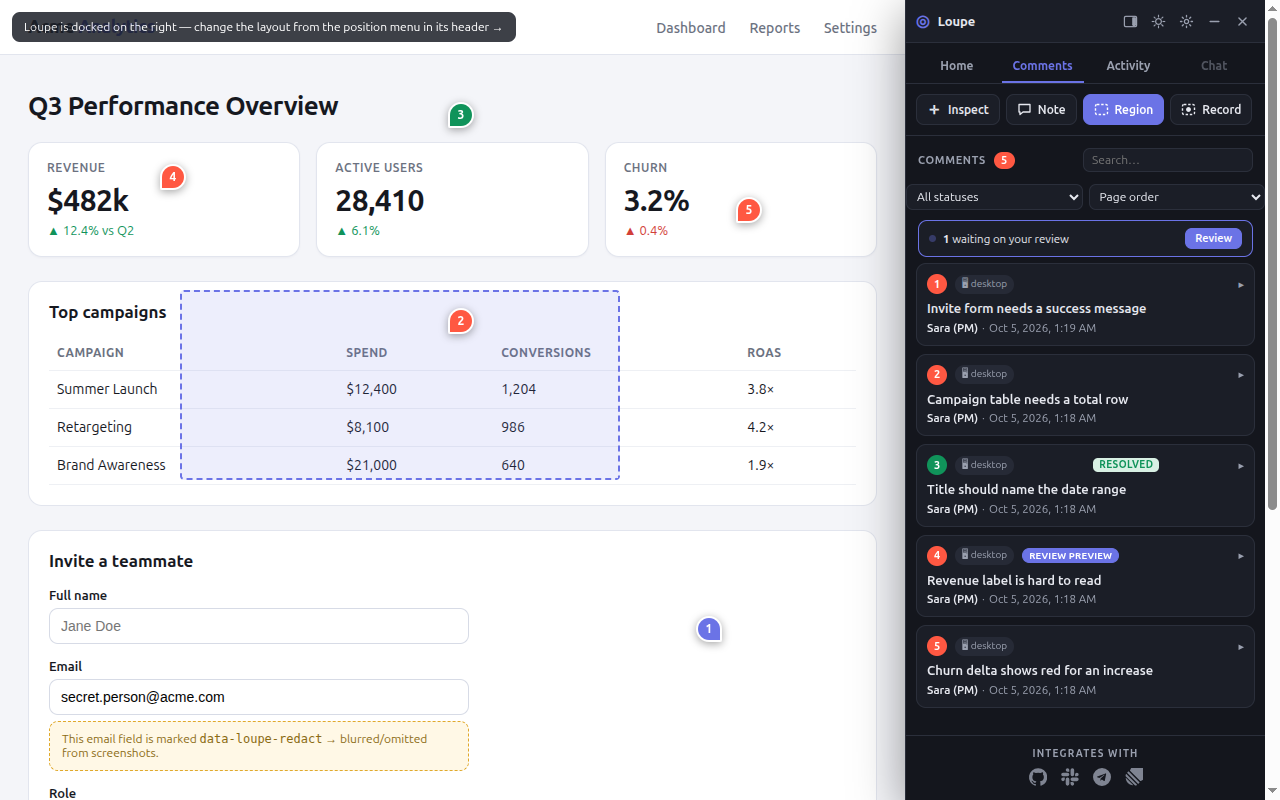The height and width of the screenshot is (800, 1280).
Task: Click the Slack integration icon
Action: click(x=1070, y=777)
